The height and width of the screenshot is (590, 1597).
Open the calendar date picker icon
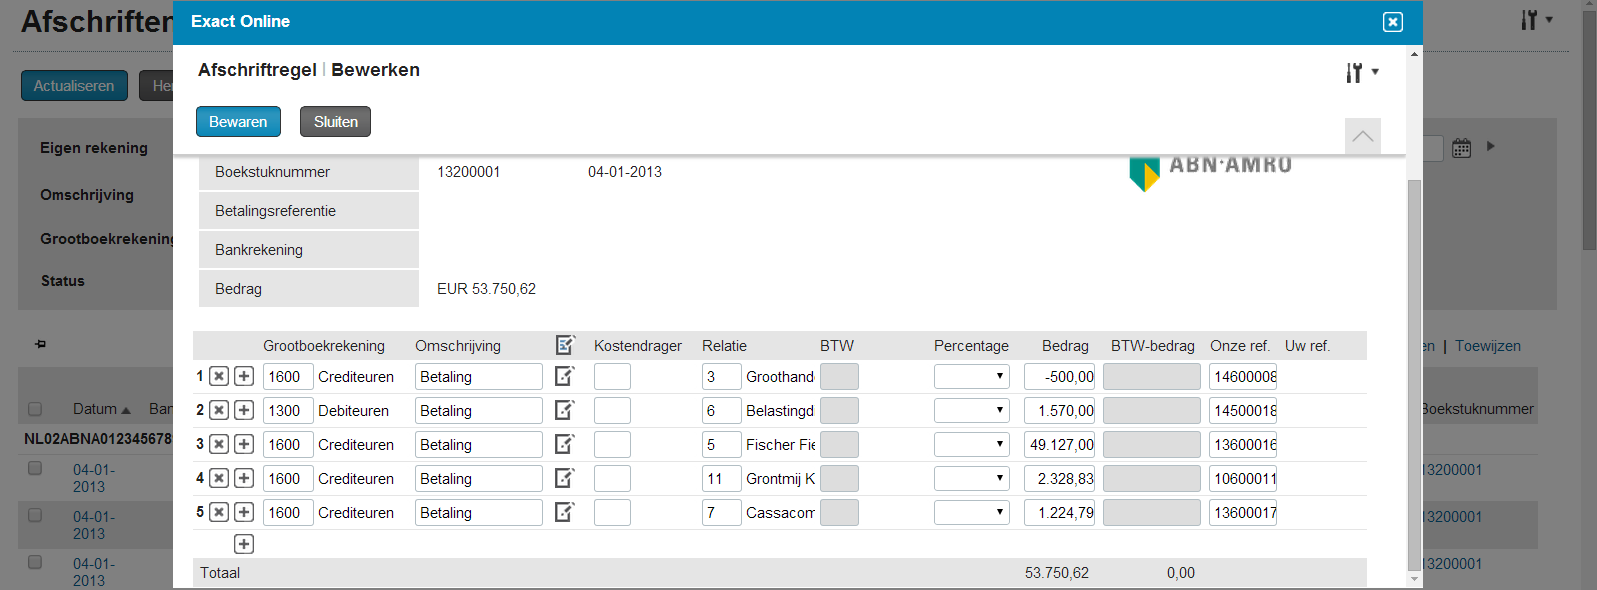click(x=1461, y=148)
